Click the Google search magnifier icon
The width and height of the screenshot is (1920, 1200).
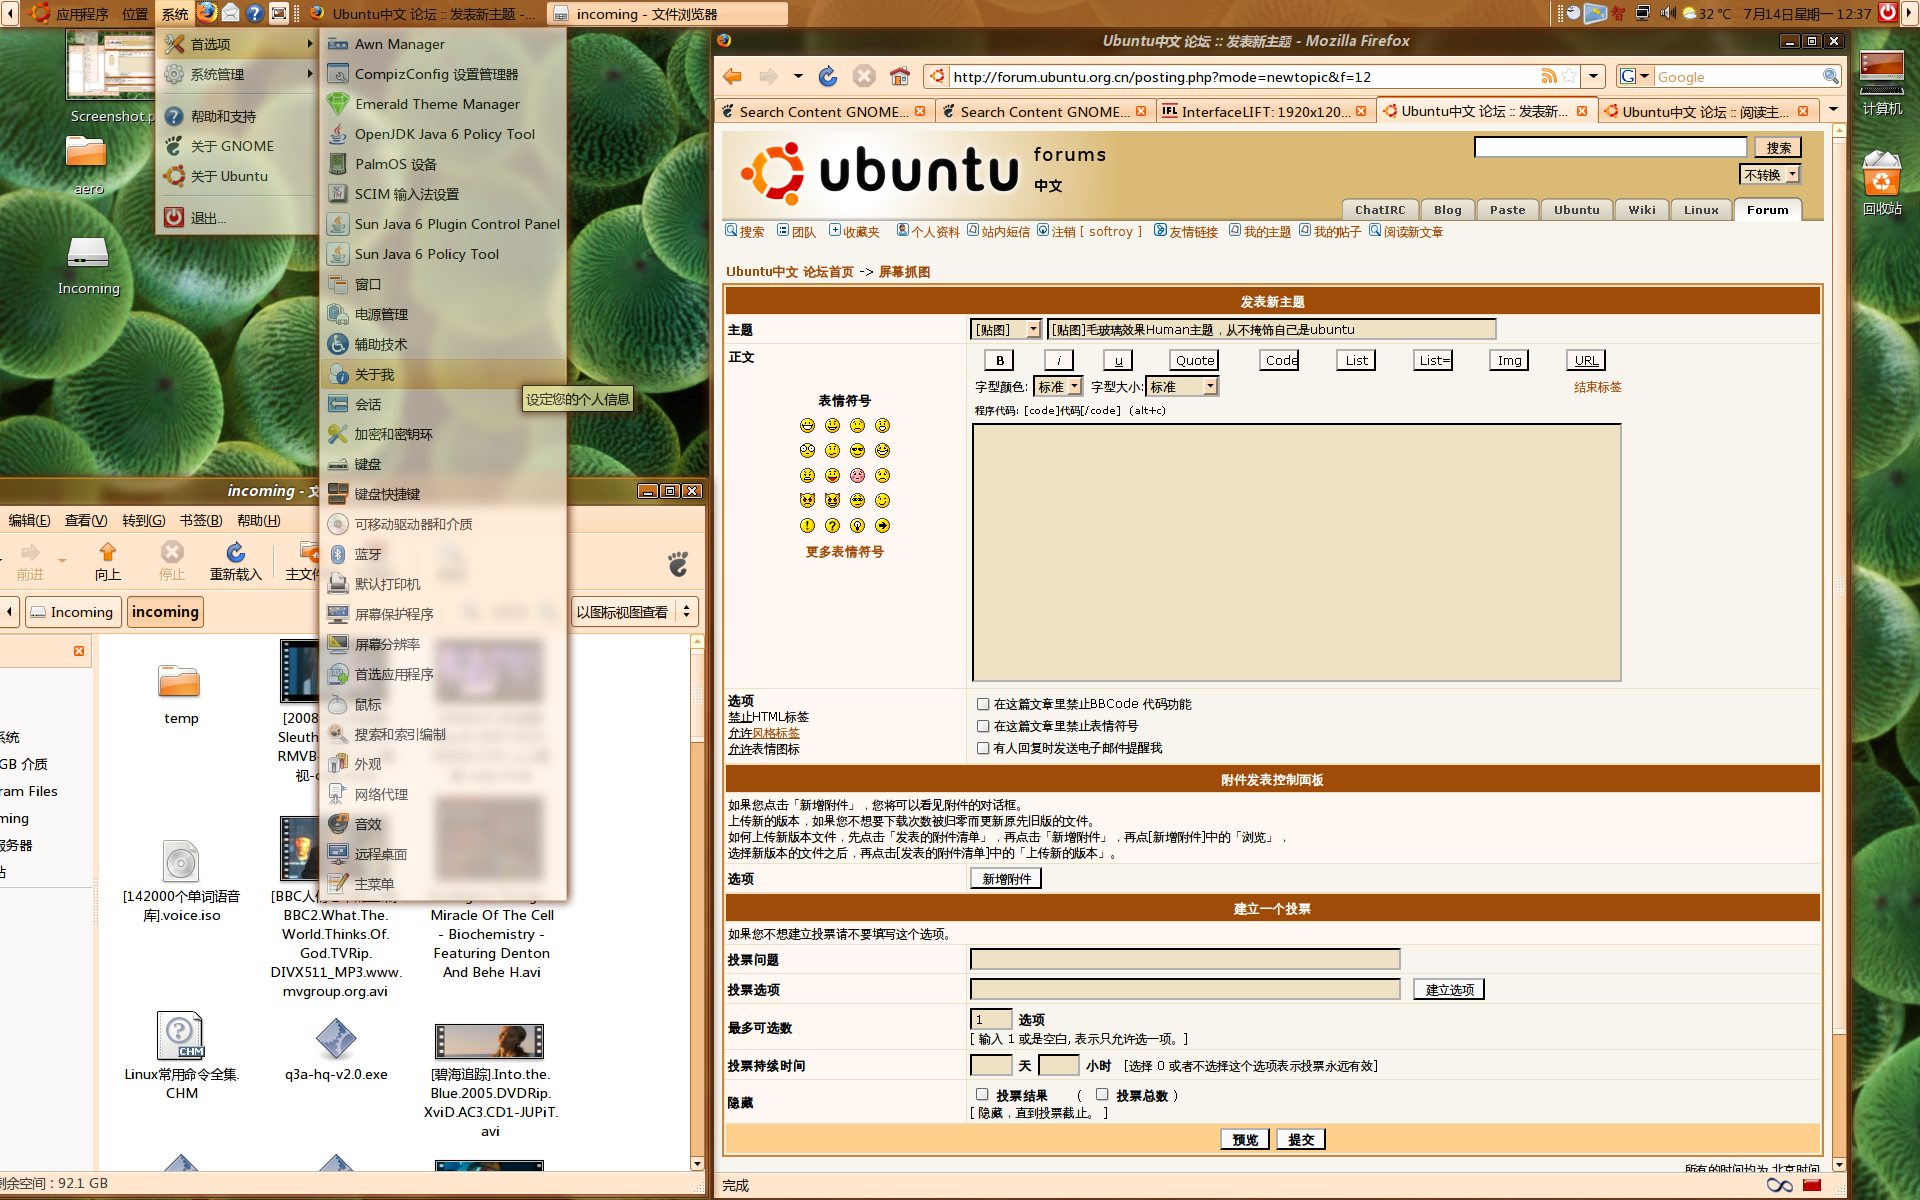1830,77
